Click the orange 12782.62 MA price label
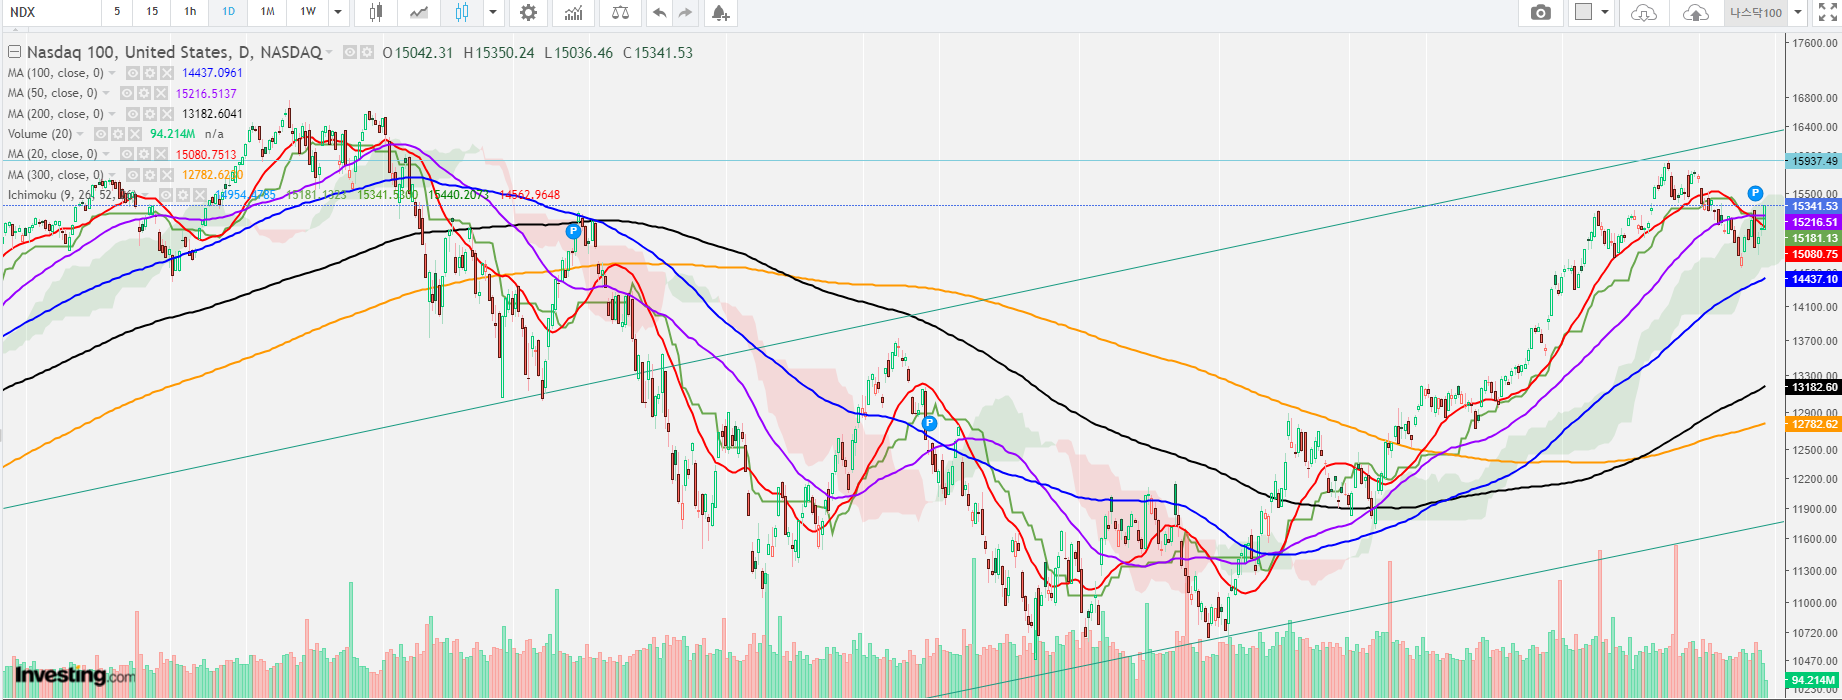This screenshot has width=1842, height=700. [1814, 424]
